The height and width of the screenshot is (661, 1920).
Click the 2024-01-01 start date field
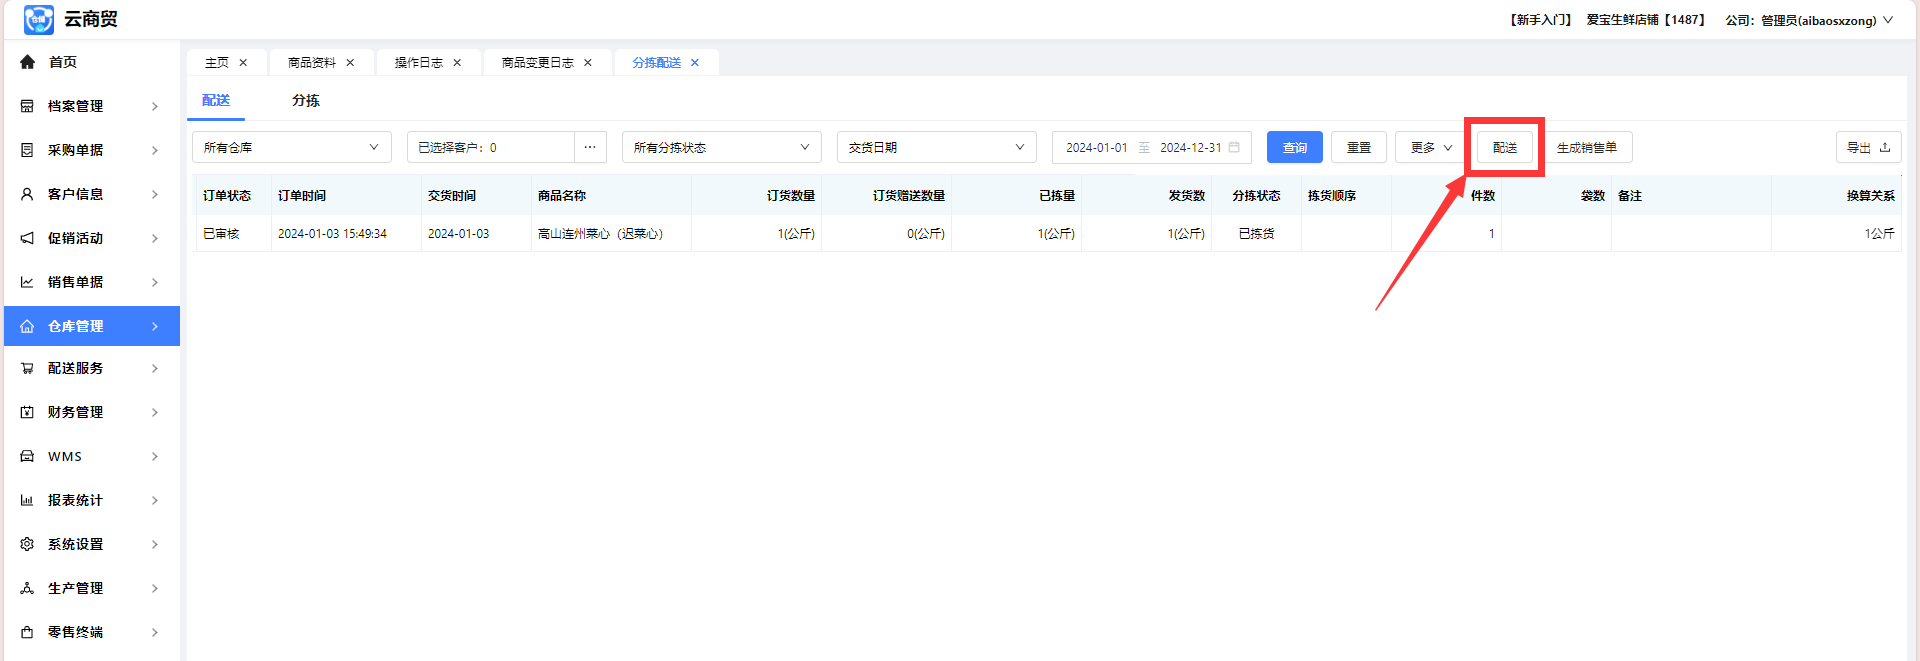coord(1096,148)
